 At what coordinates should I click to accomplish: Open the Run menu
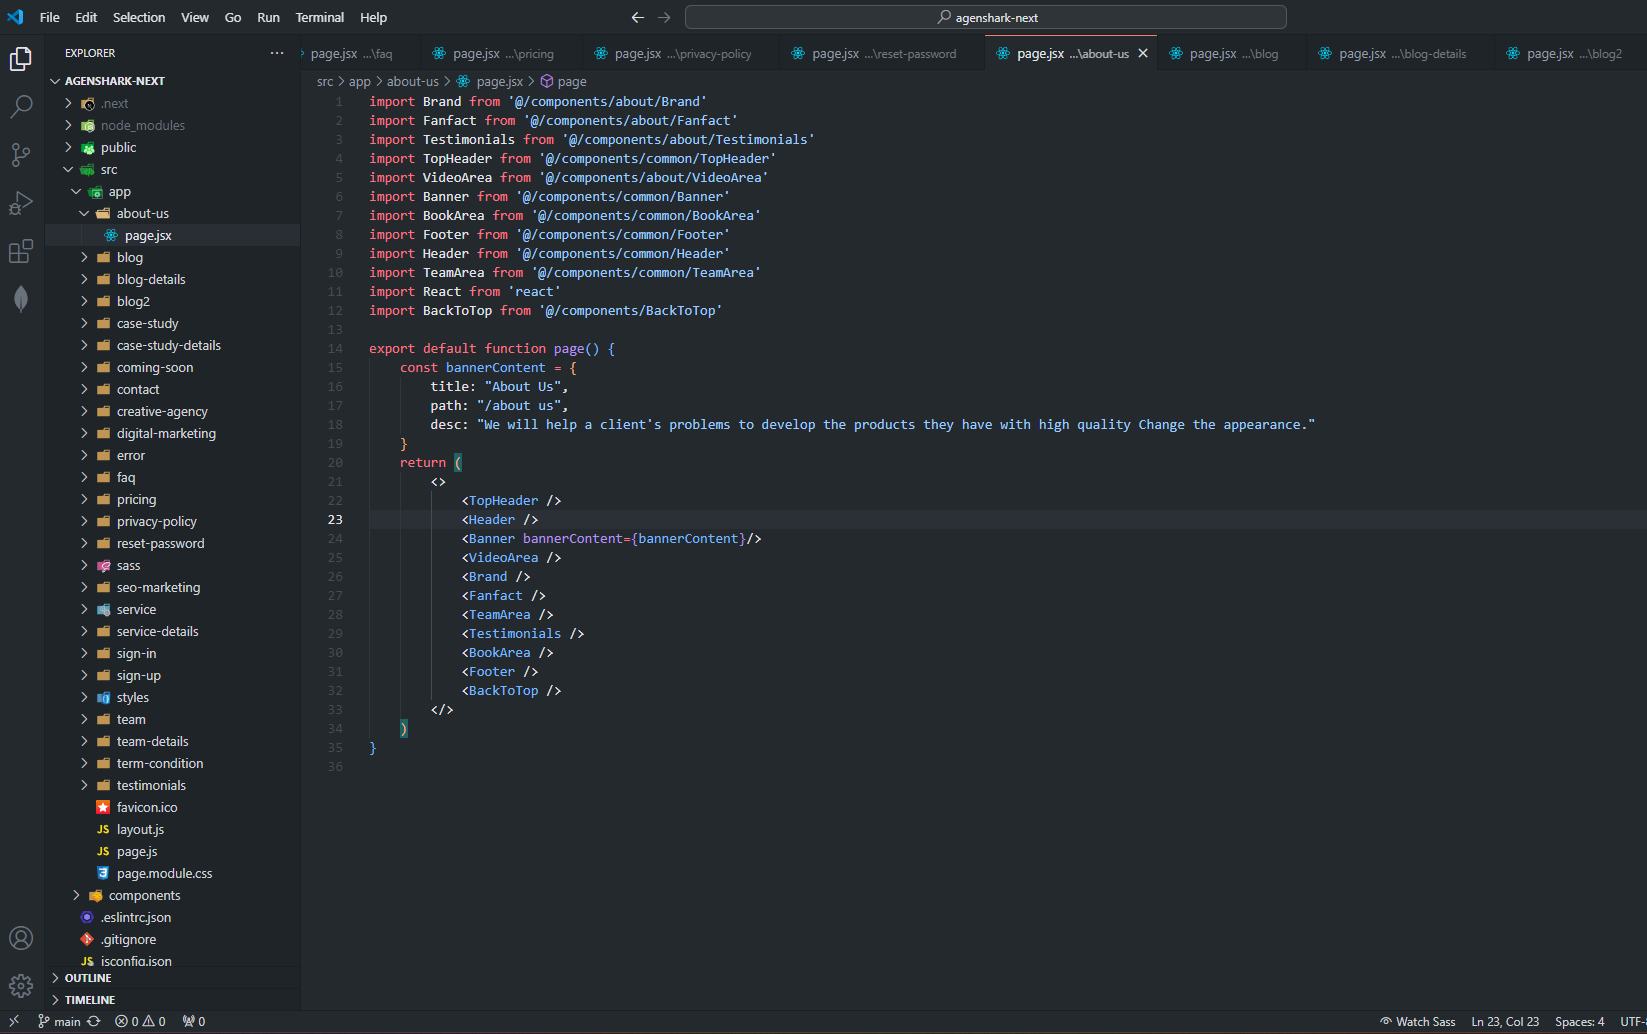coord(268,17)
